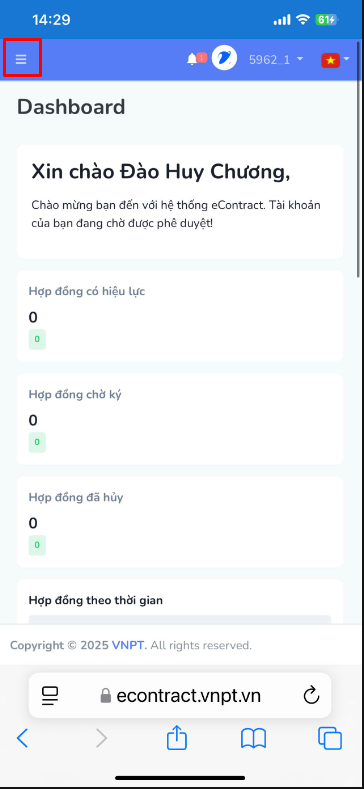Open the Hợp đồng chờ ký card
This screenshot has width=364, height=789.
point(180,419)
